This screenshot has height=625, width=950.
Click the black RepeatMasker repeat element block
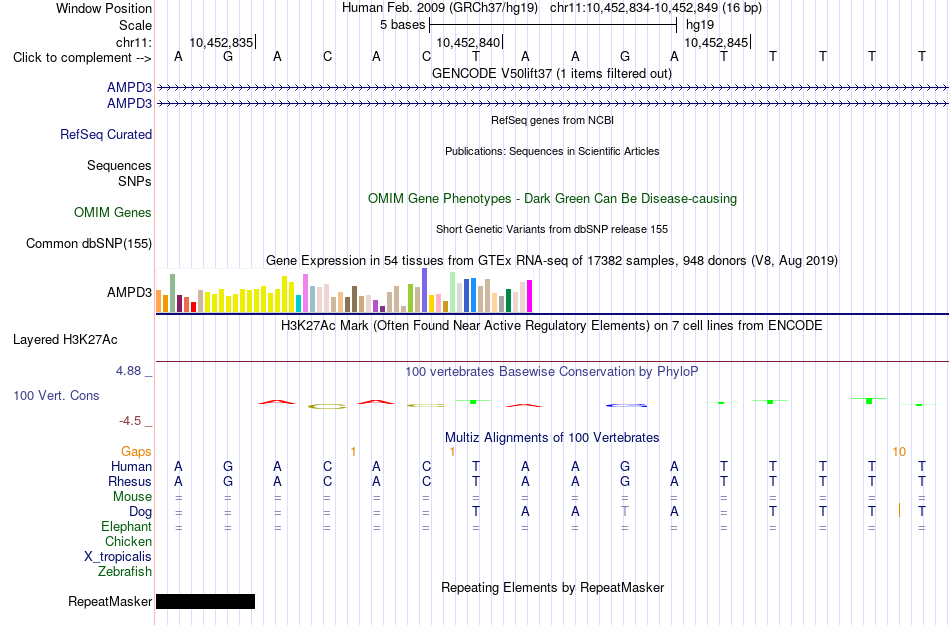point(205,601)
